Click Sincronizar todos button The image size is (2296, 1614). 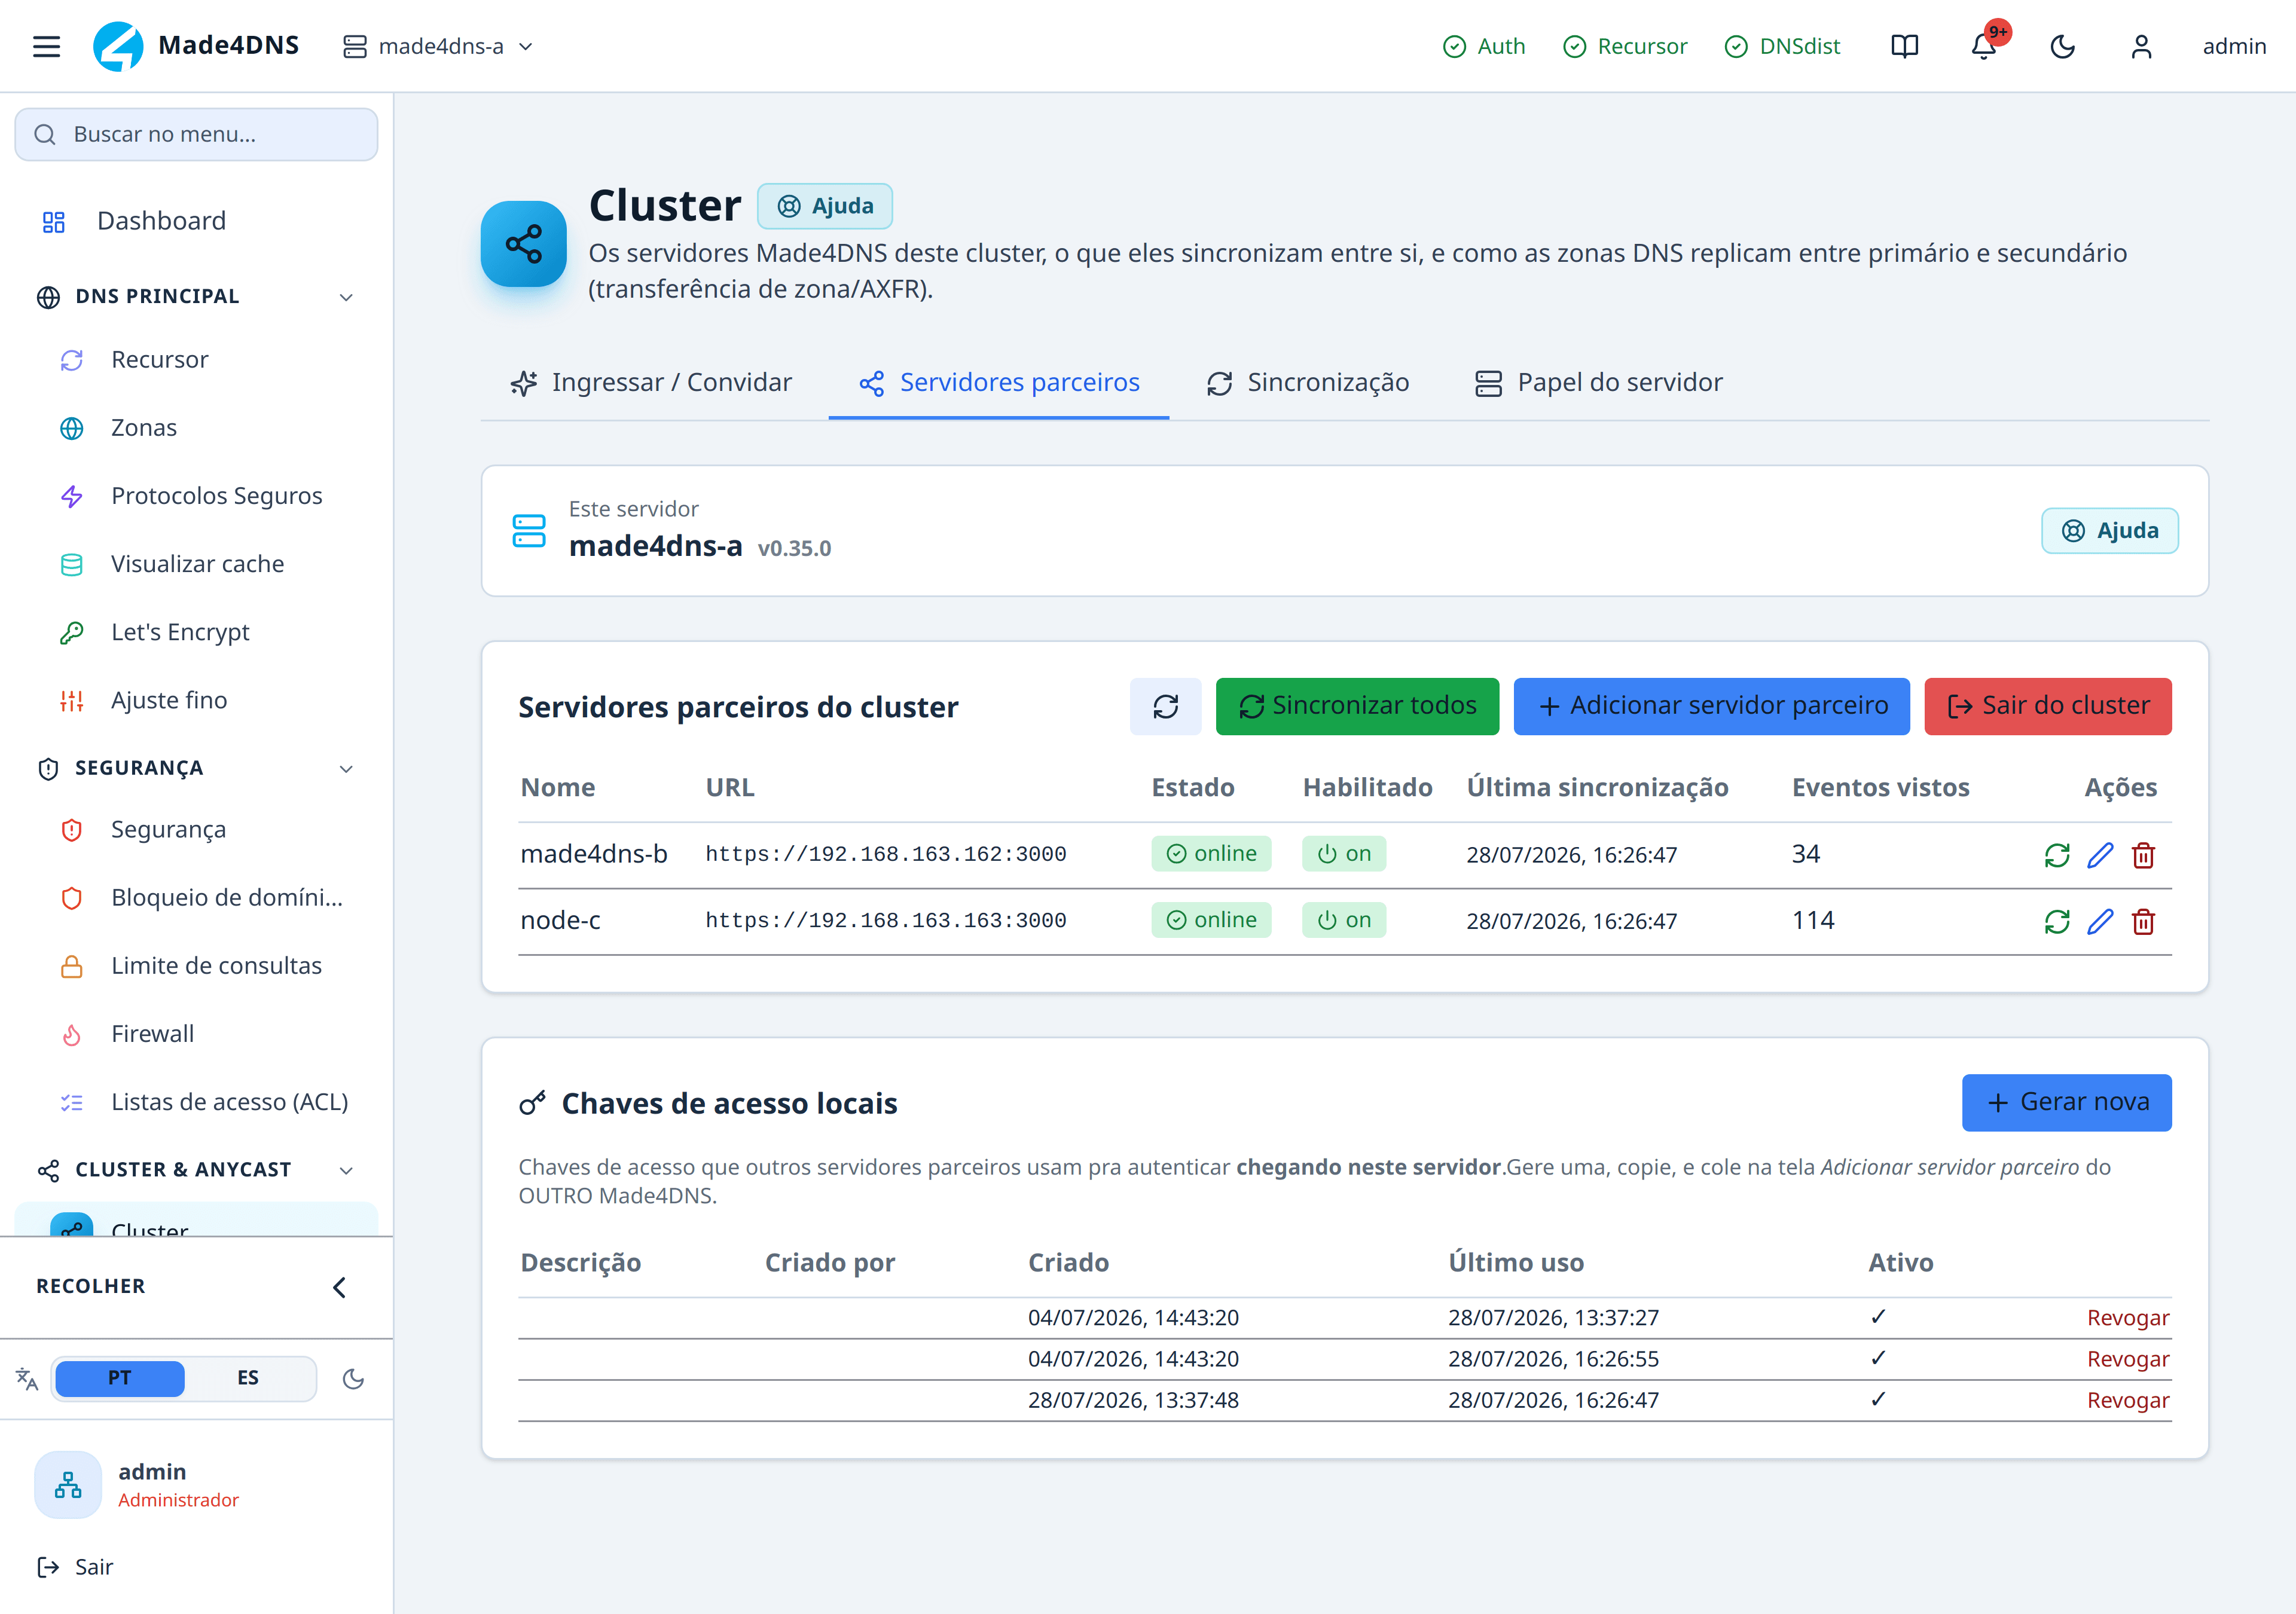pyautogui.click(x=1357, y=706)
